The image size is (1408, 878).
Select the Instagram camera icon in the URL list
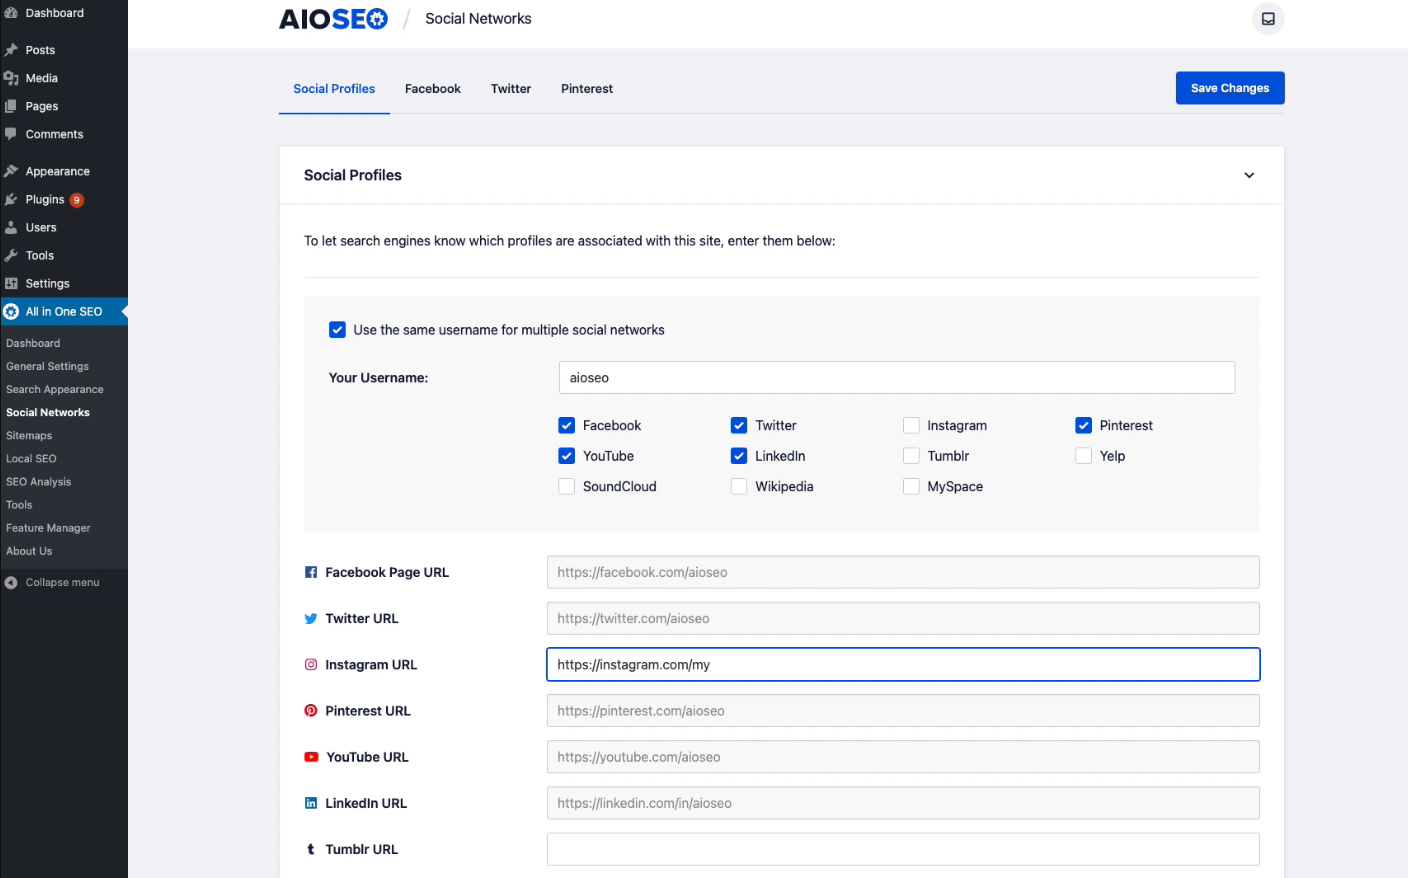(x=311, y=664)
